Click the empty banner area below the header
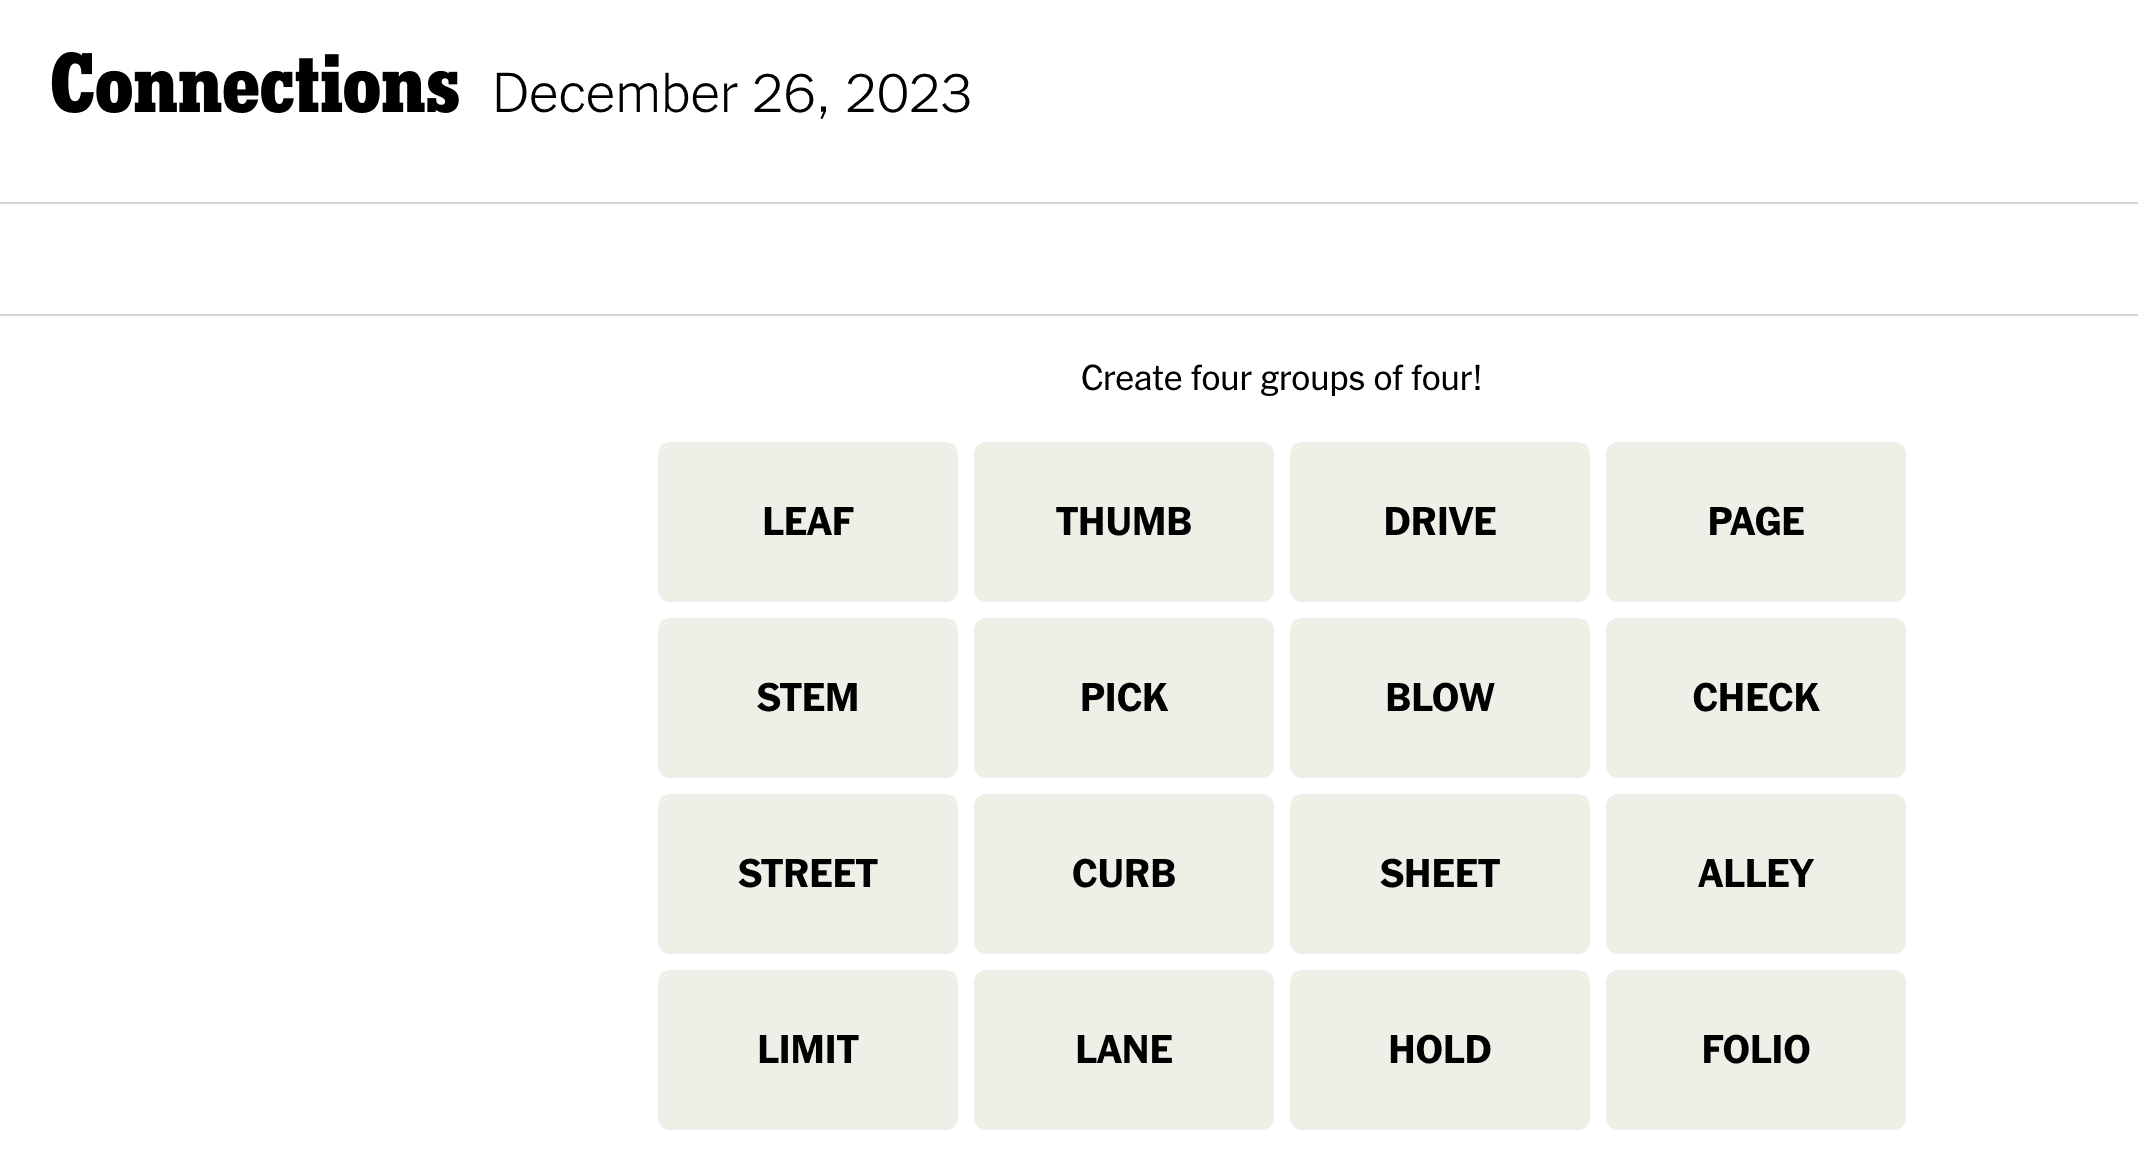This screenshot has height=1170, width=2138. click(x=1068, y=259)
